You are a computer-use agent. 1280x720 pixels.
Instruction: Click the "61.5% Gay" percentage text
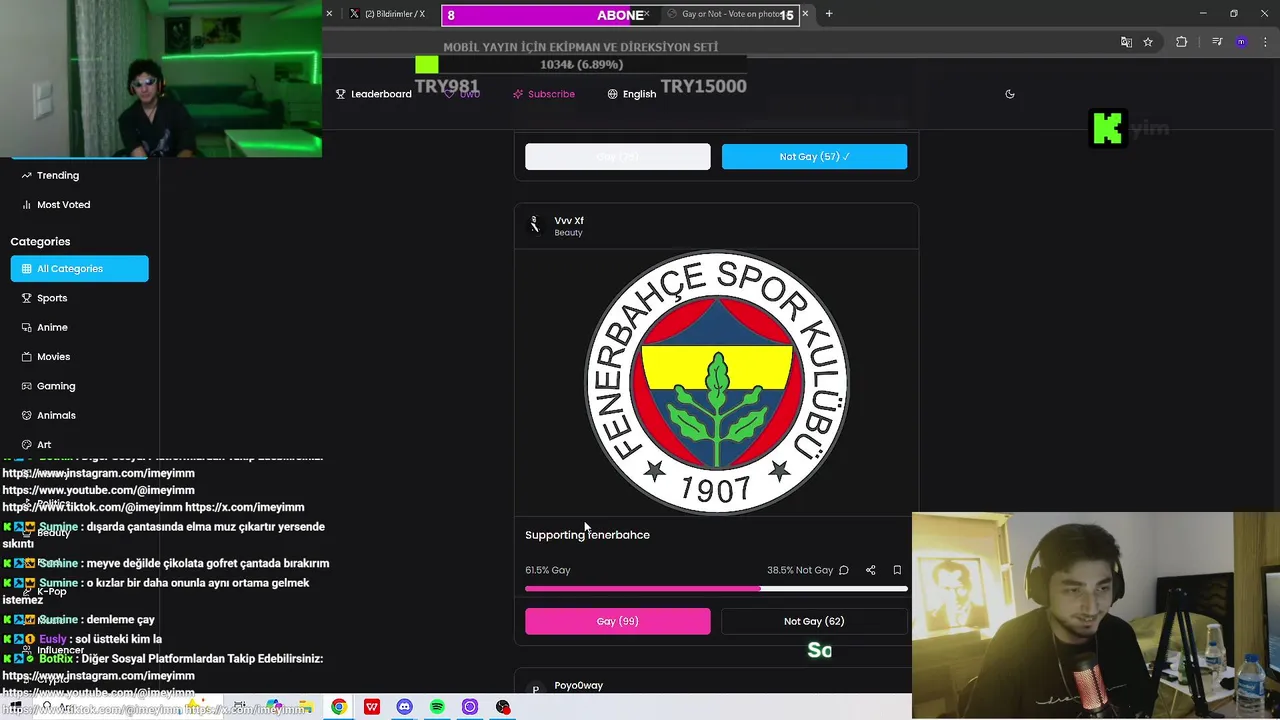point(548,570)
